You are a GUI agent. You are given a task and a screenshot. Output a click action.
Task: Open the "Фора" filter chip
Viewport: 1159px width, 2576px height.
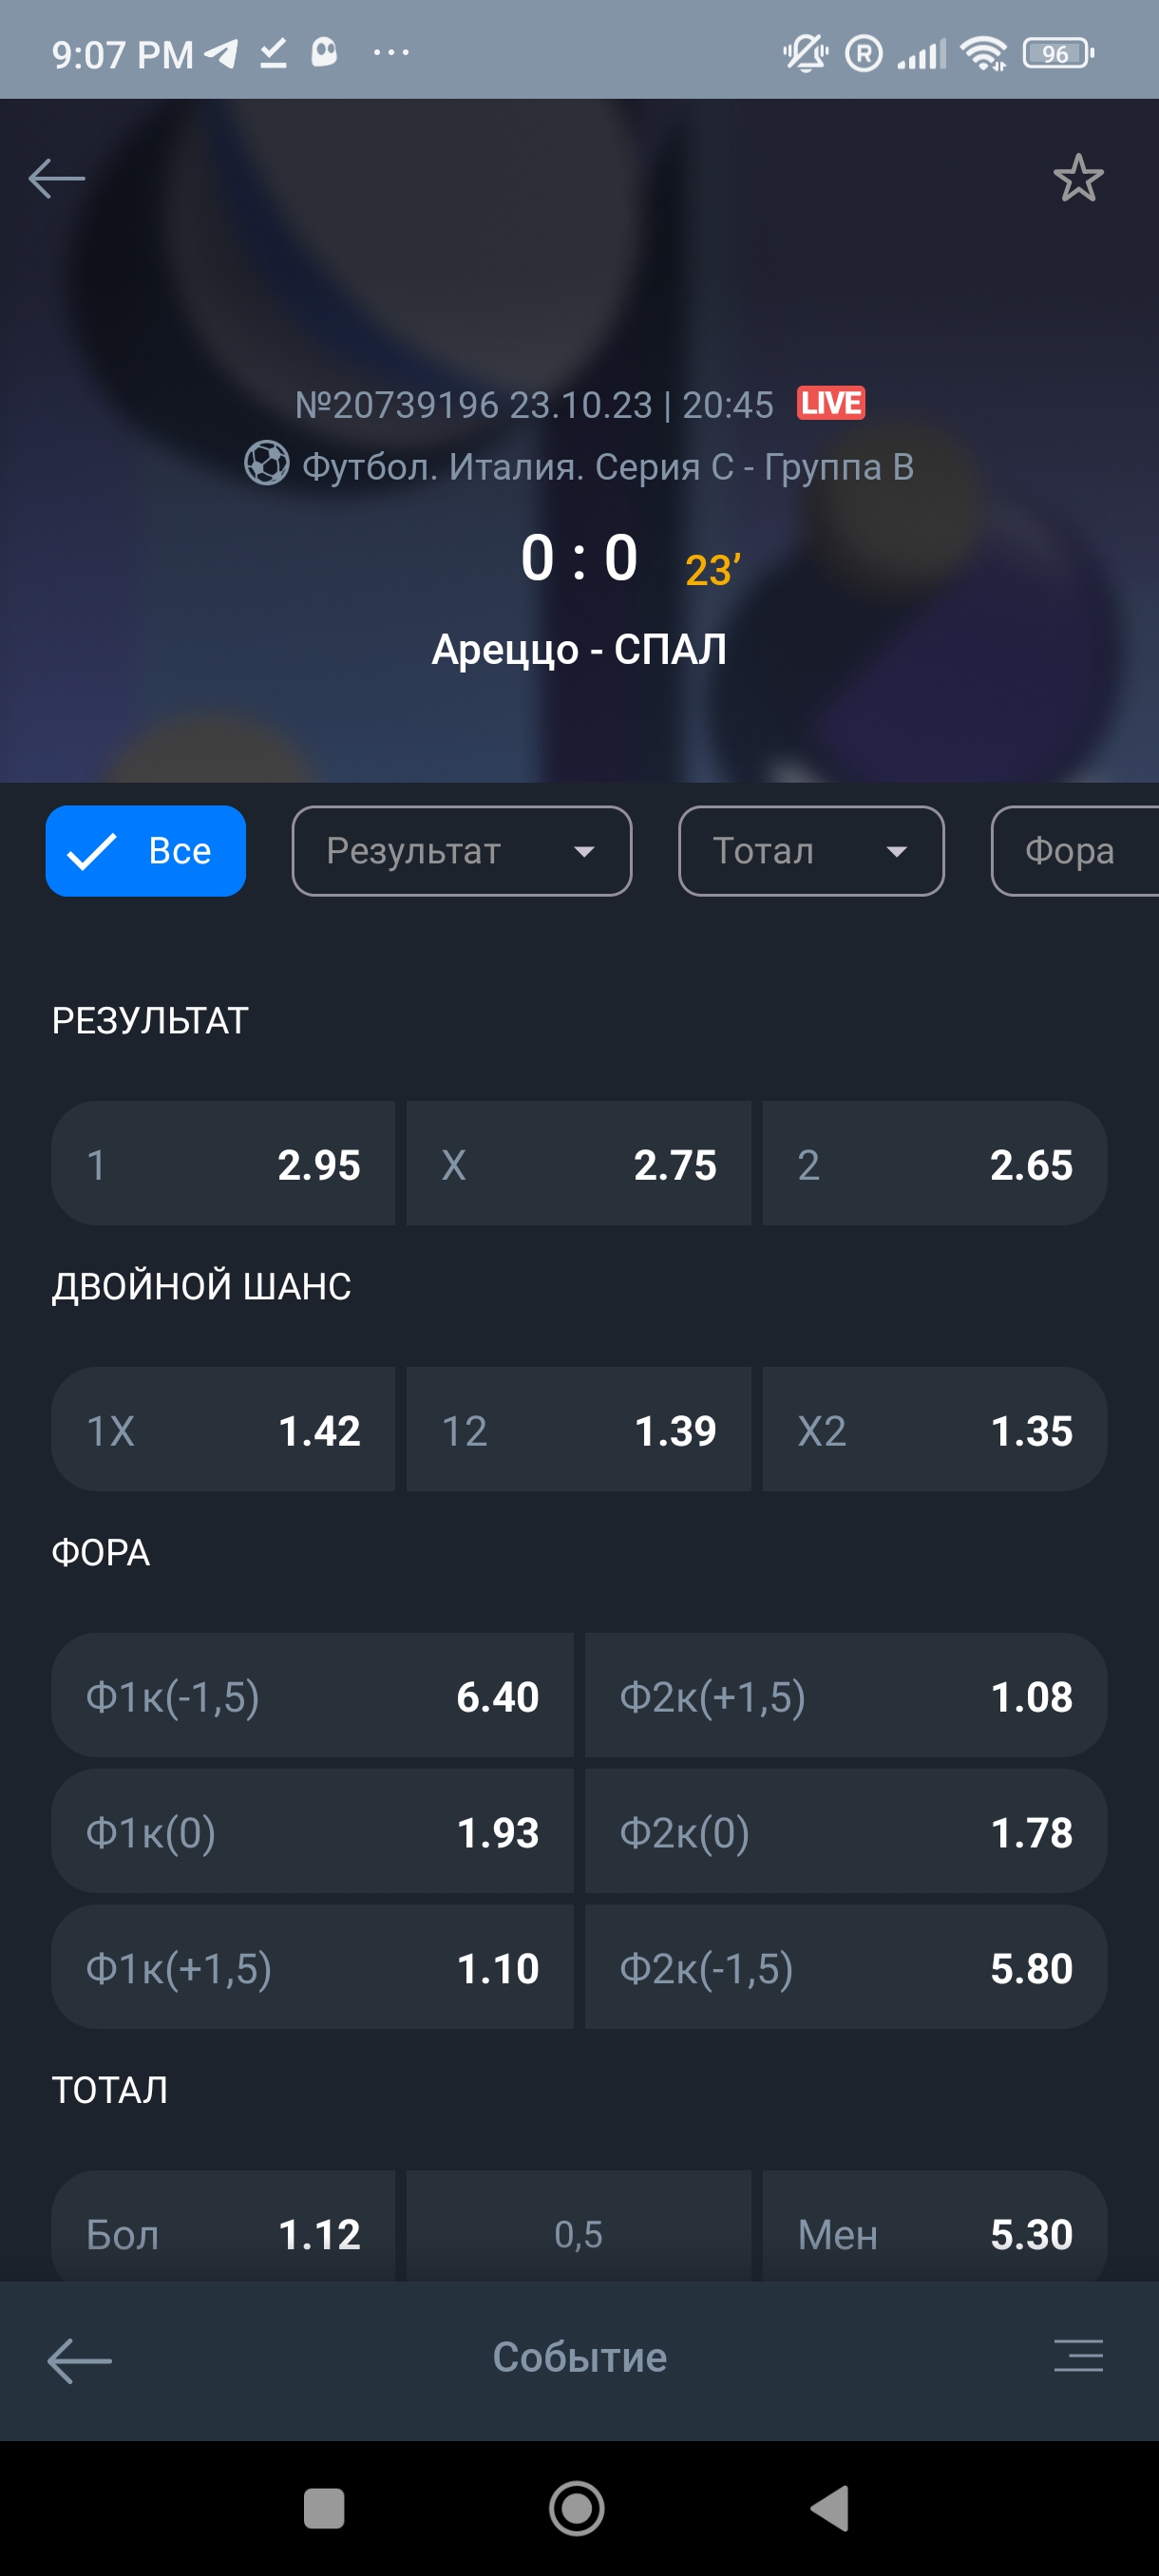tap(1072, 851)
